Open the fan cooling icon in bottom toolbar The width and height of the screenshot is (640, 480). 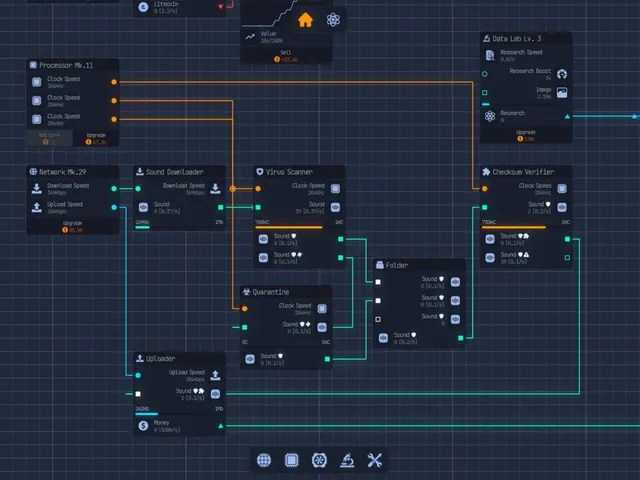[x=319, y=460]
